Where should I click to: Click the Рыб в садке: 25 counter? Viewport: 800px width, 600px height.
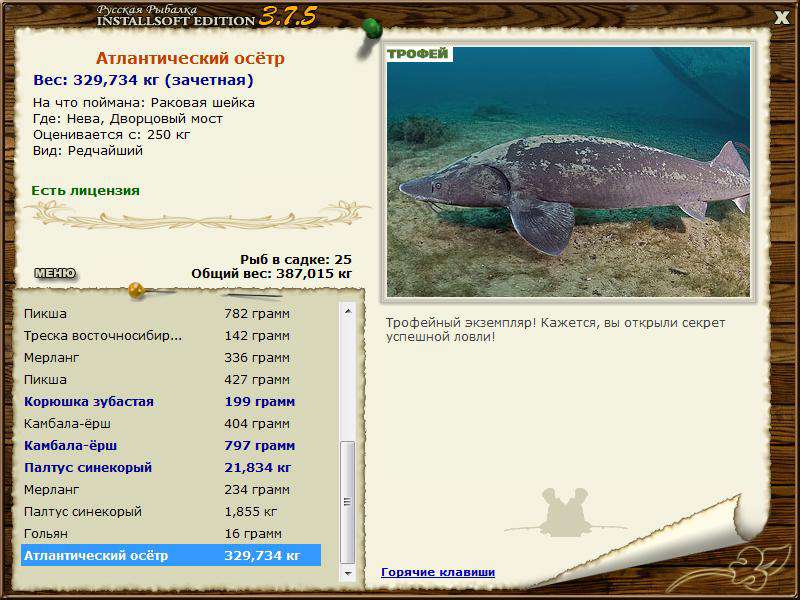click(296, 260)
